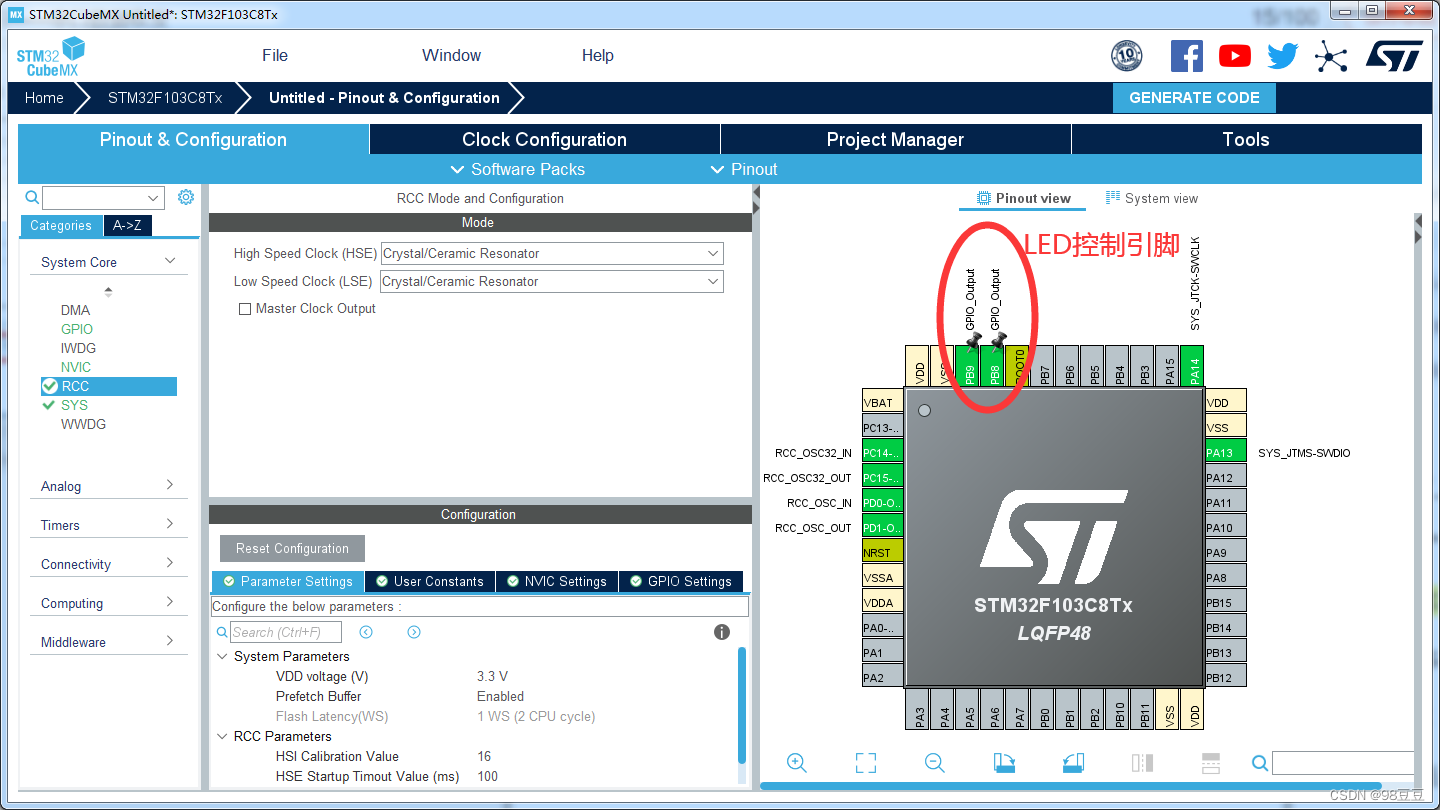Open the Pinout dropdown menu
The height and width of the screenshot is (810, 1440).
click(744, 170)
